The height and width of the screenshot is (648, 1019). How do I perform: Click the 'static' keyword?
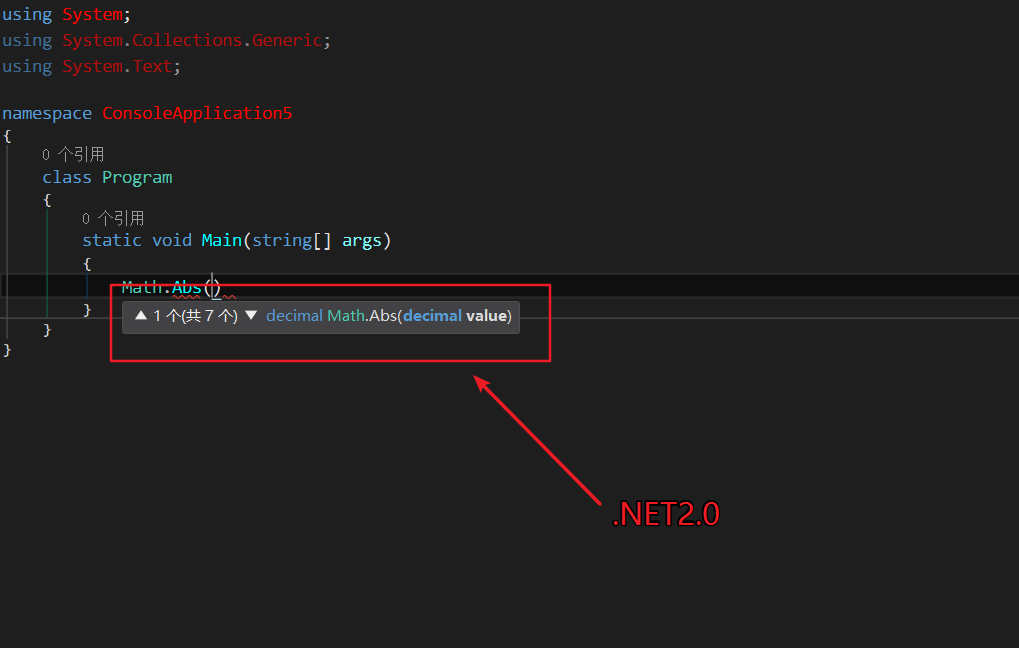pos(112,240)
